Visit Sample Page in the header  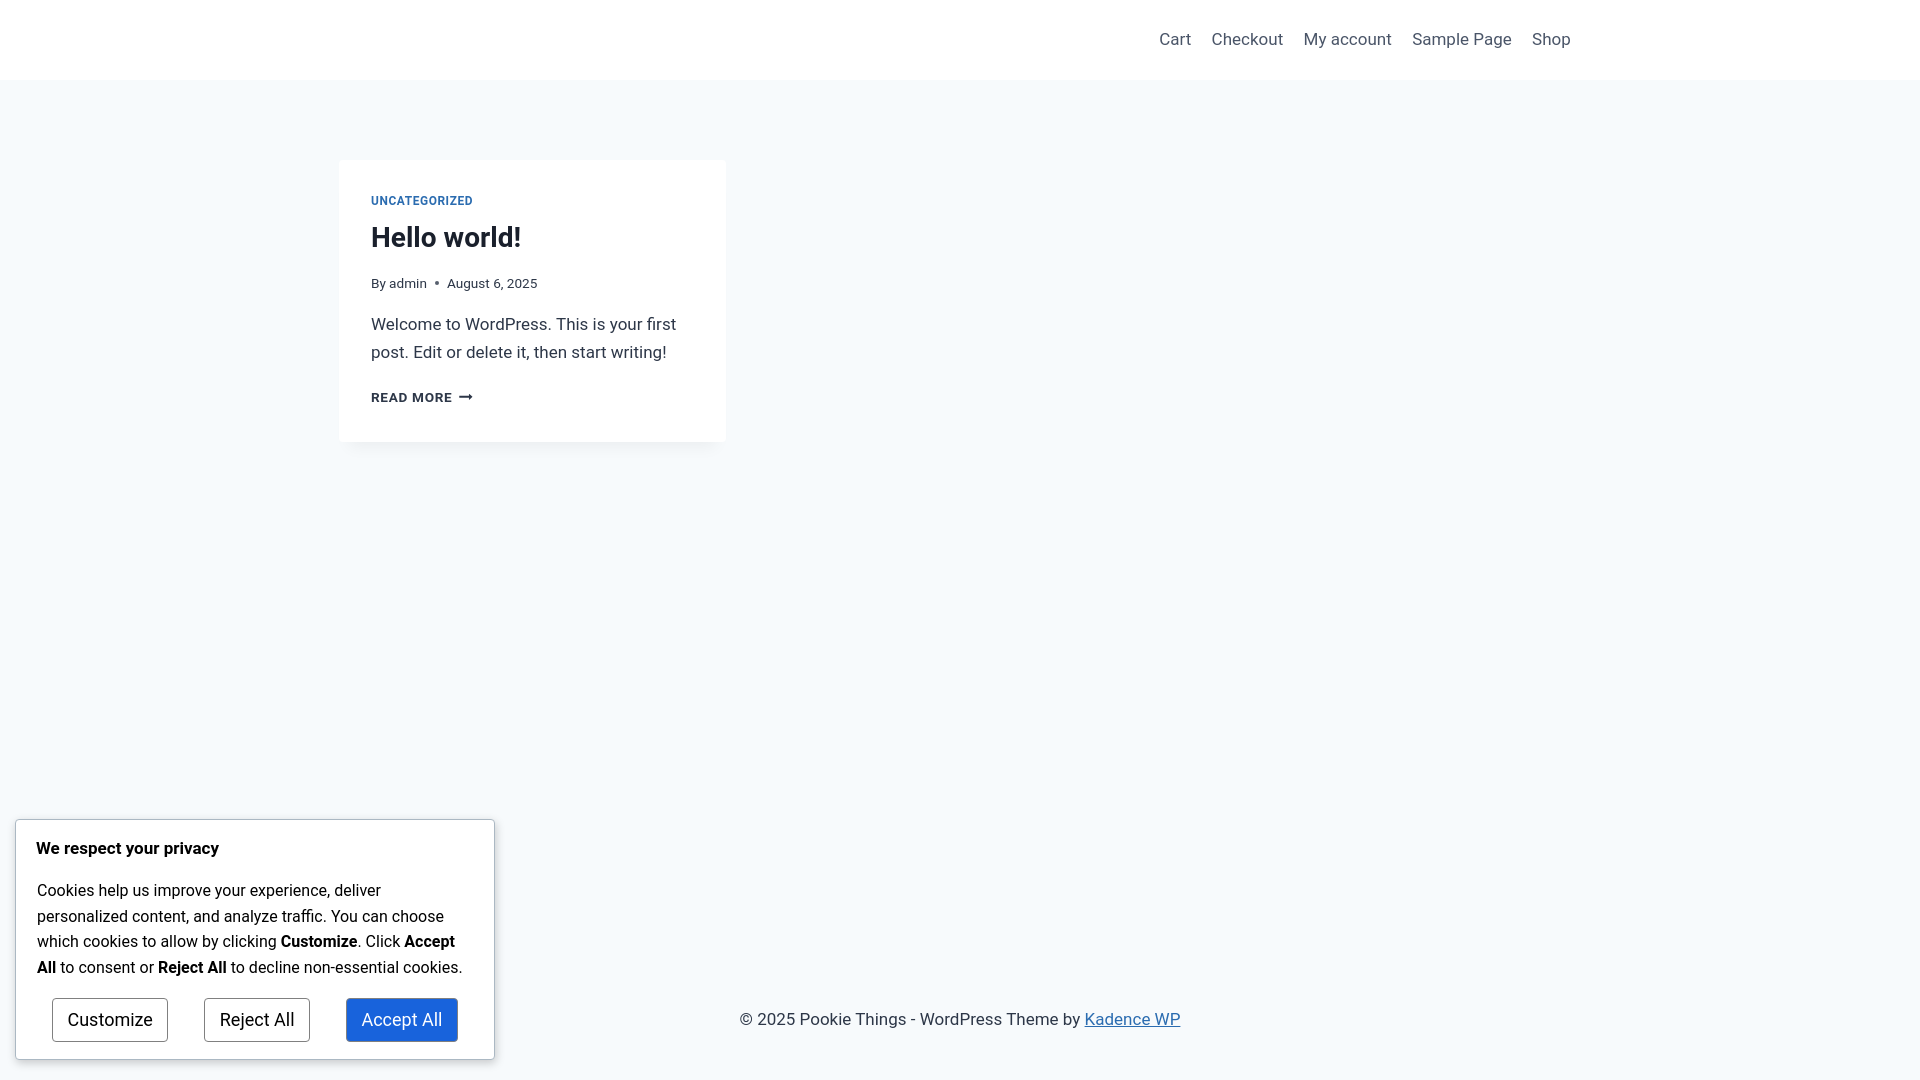[1461, 39]
